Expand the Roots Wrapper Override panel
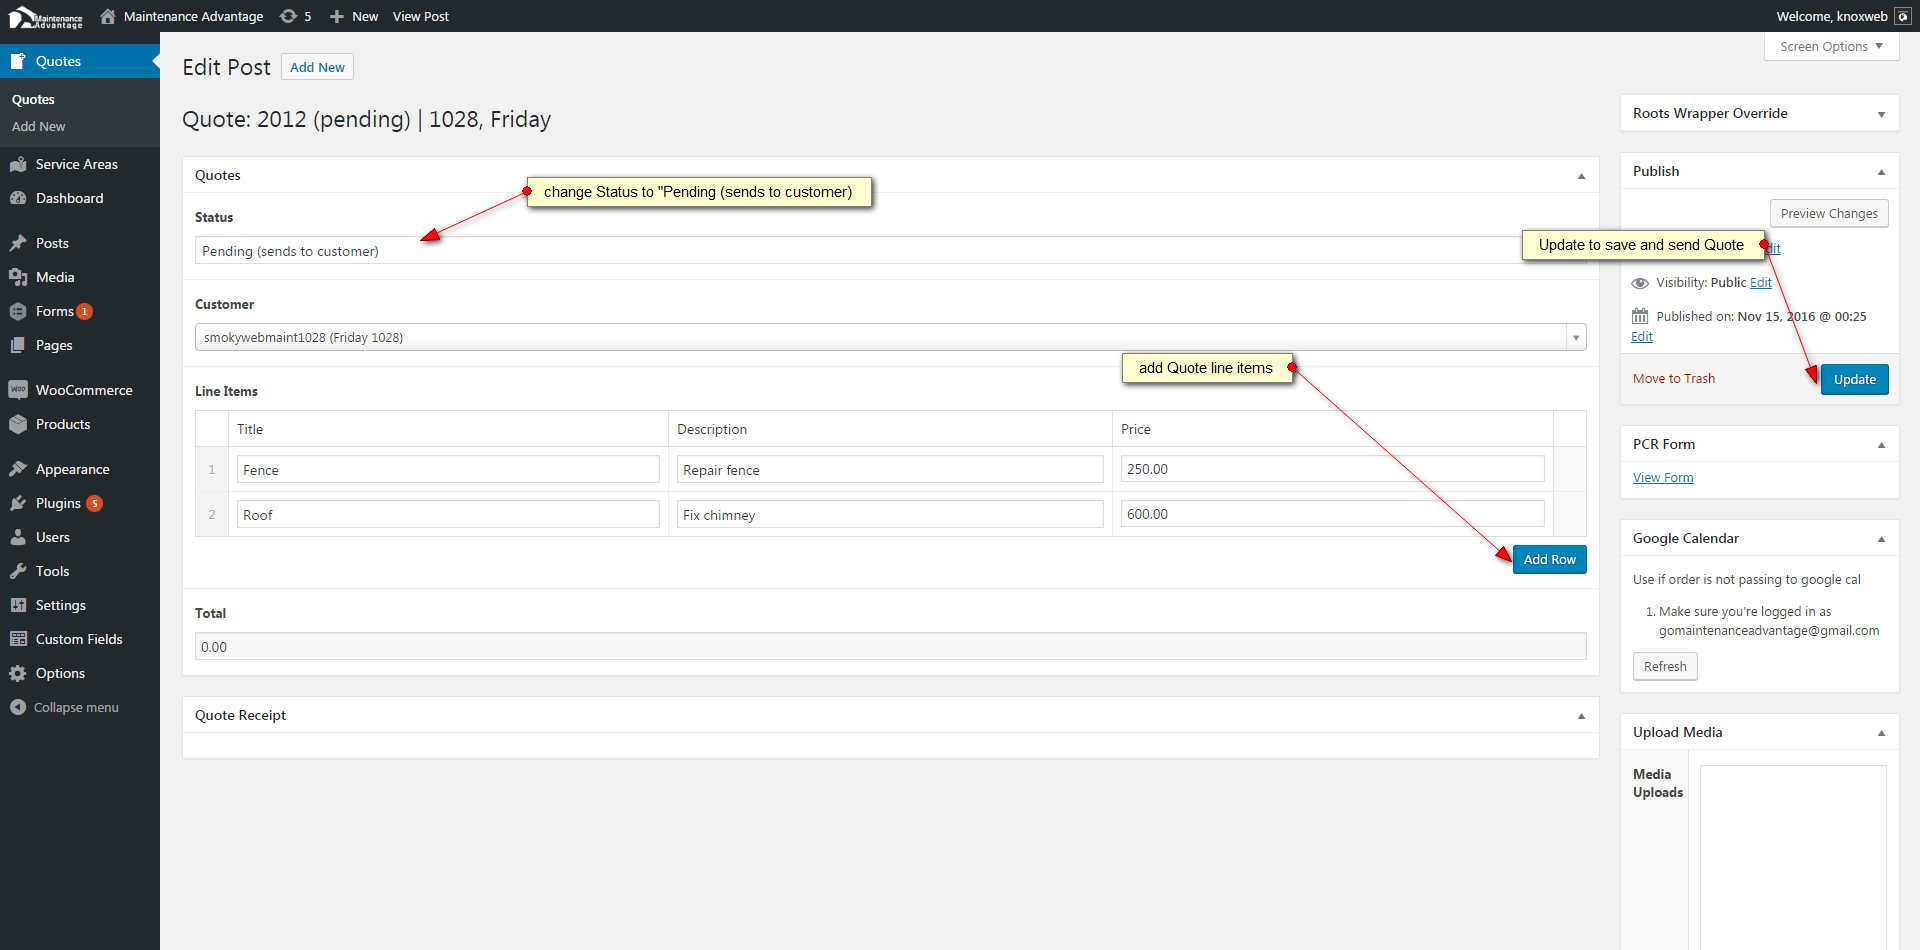Image resolution: width=1920 pixels, height=950 pixels. [x=1881, y=114]
